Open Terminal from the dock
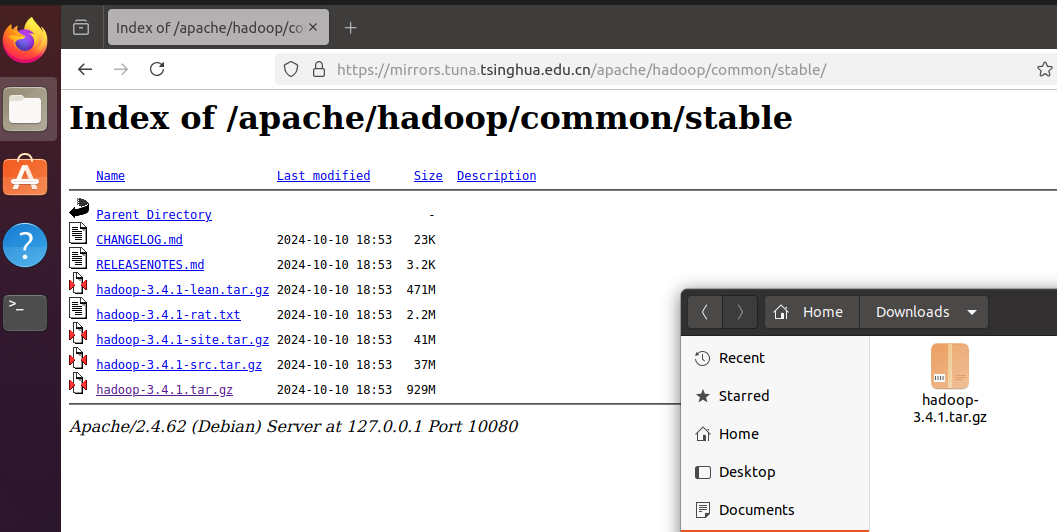This screenshot has width=1057, height=532. pyautogui.click(x=25, y=313)
